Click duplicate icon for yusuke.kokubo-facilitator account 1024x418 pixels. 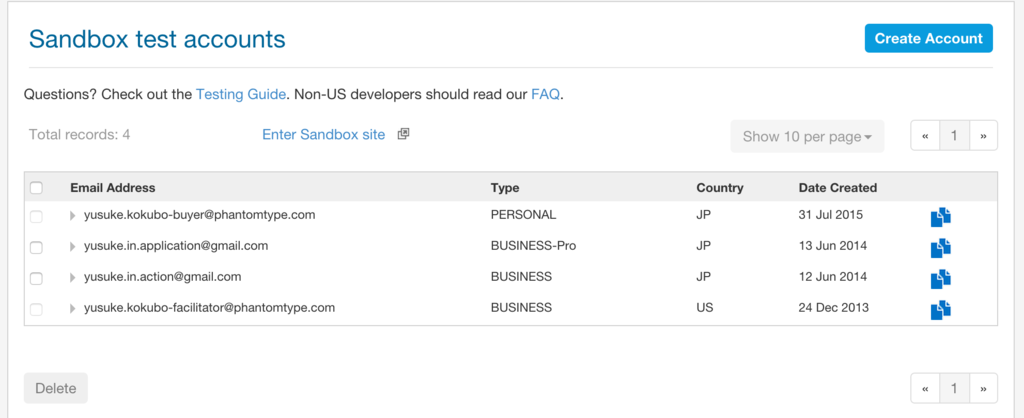coord(940,309)
